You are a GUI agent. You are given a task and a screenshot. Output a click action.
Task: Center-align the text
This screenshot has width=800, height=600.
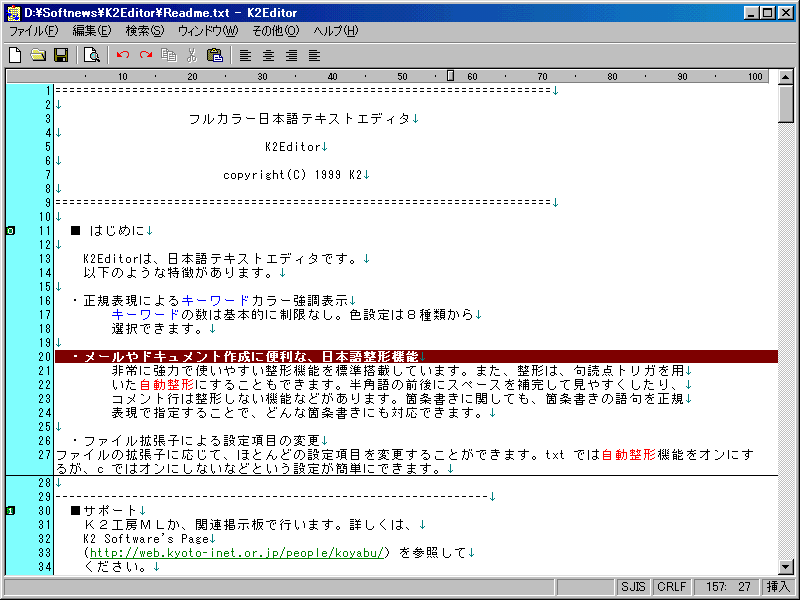[x=268, y=55]
